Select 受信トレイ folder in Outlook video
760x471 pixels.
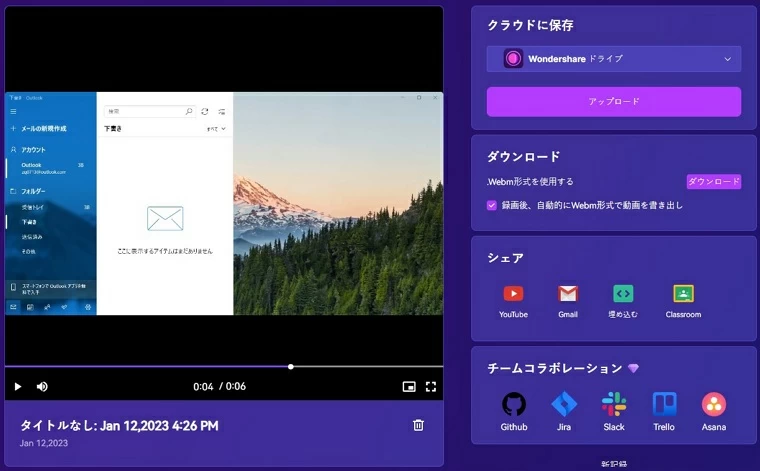32,207
